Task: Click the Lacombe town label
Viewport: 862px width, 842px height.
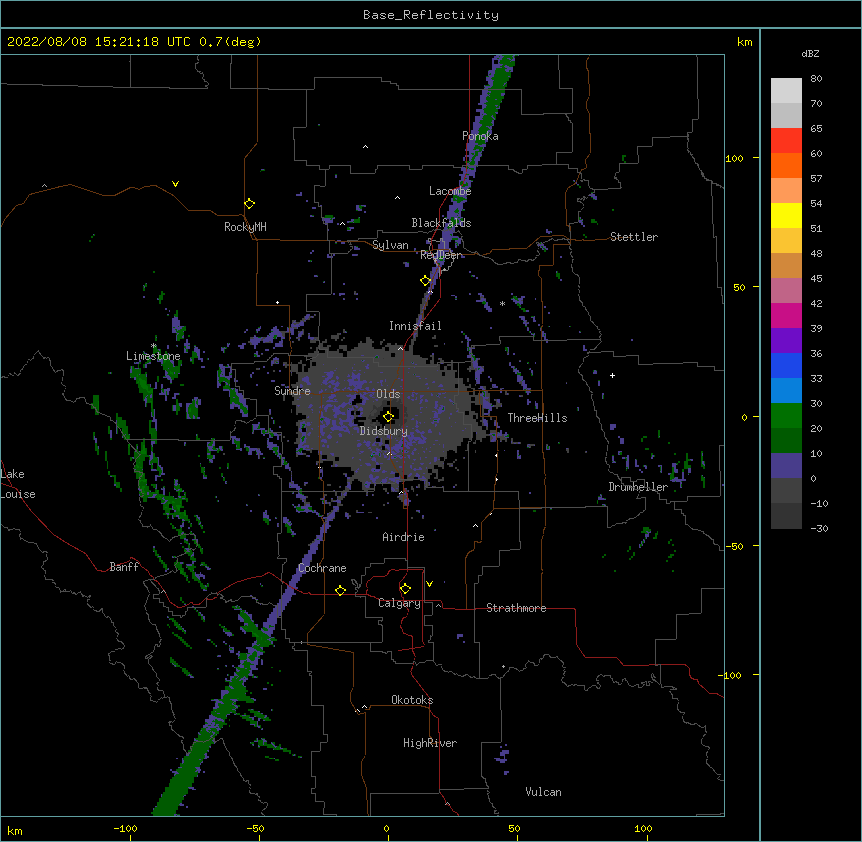Action: [x=450, y=191]
